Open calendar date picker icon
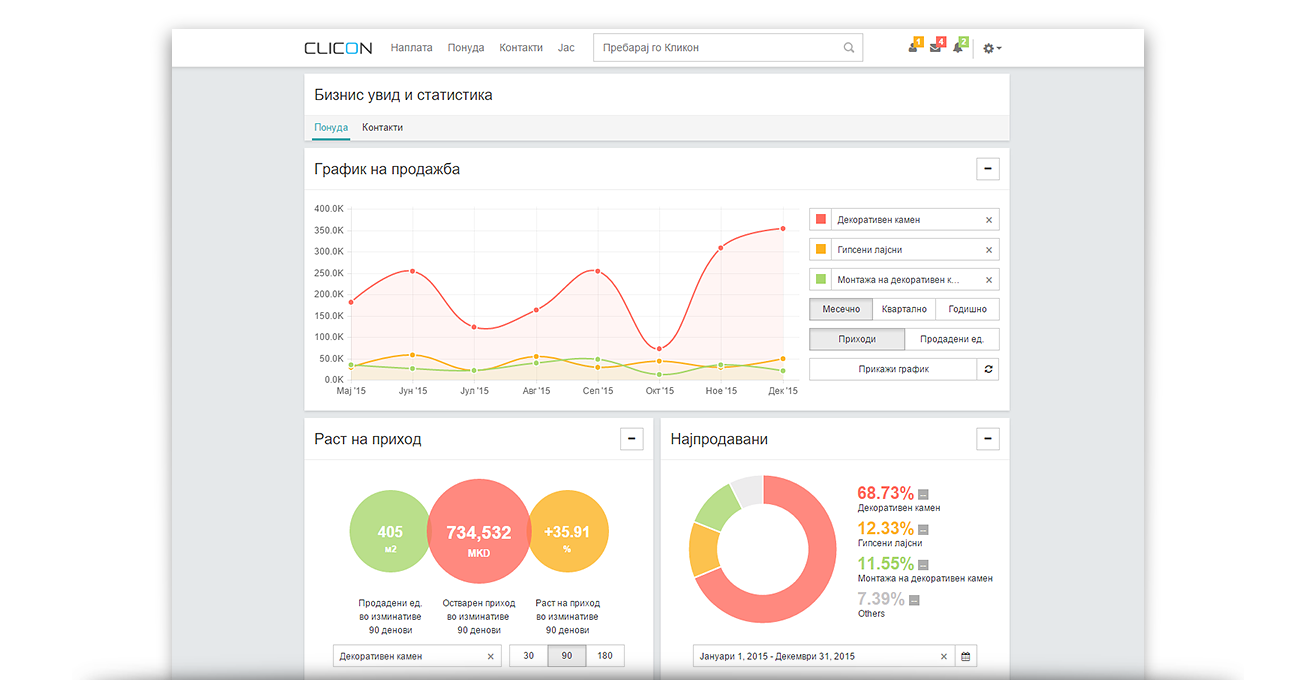This screenshot has width=1316, height=680. coord(965,657)
